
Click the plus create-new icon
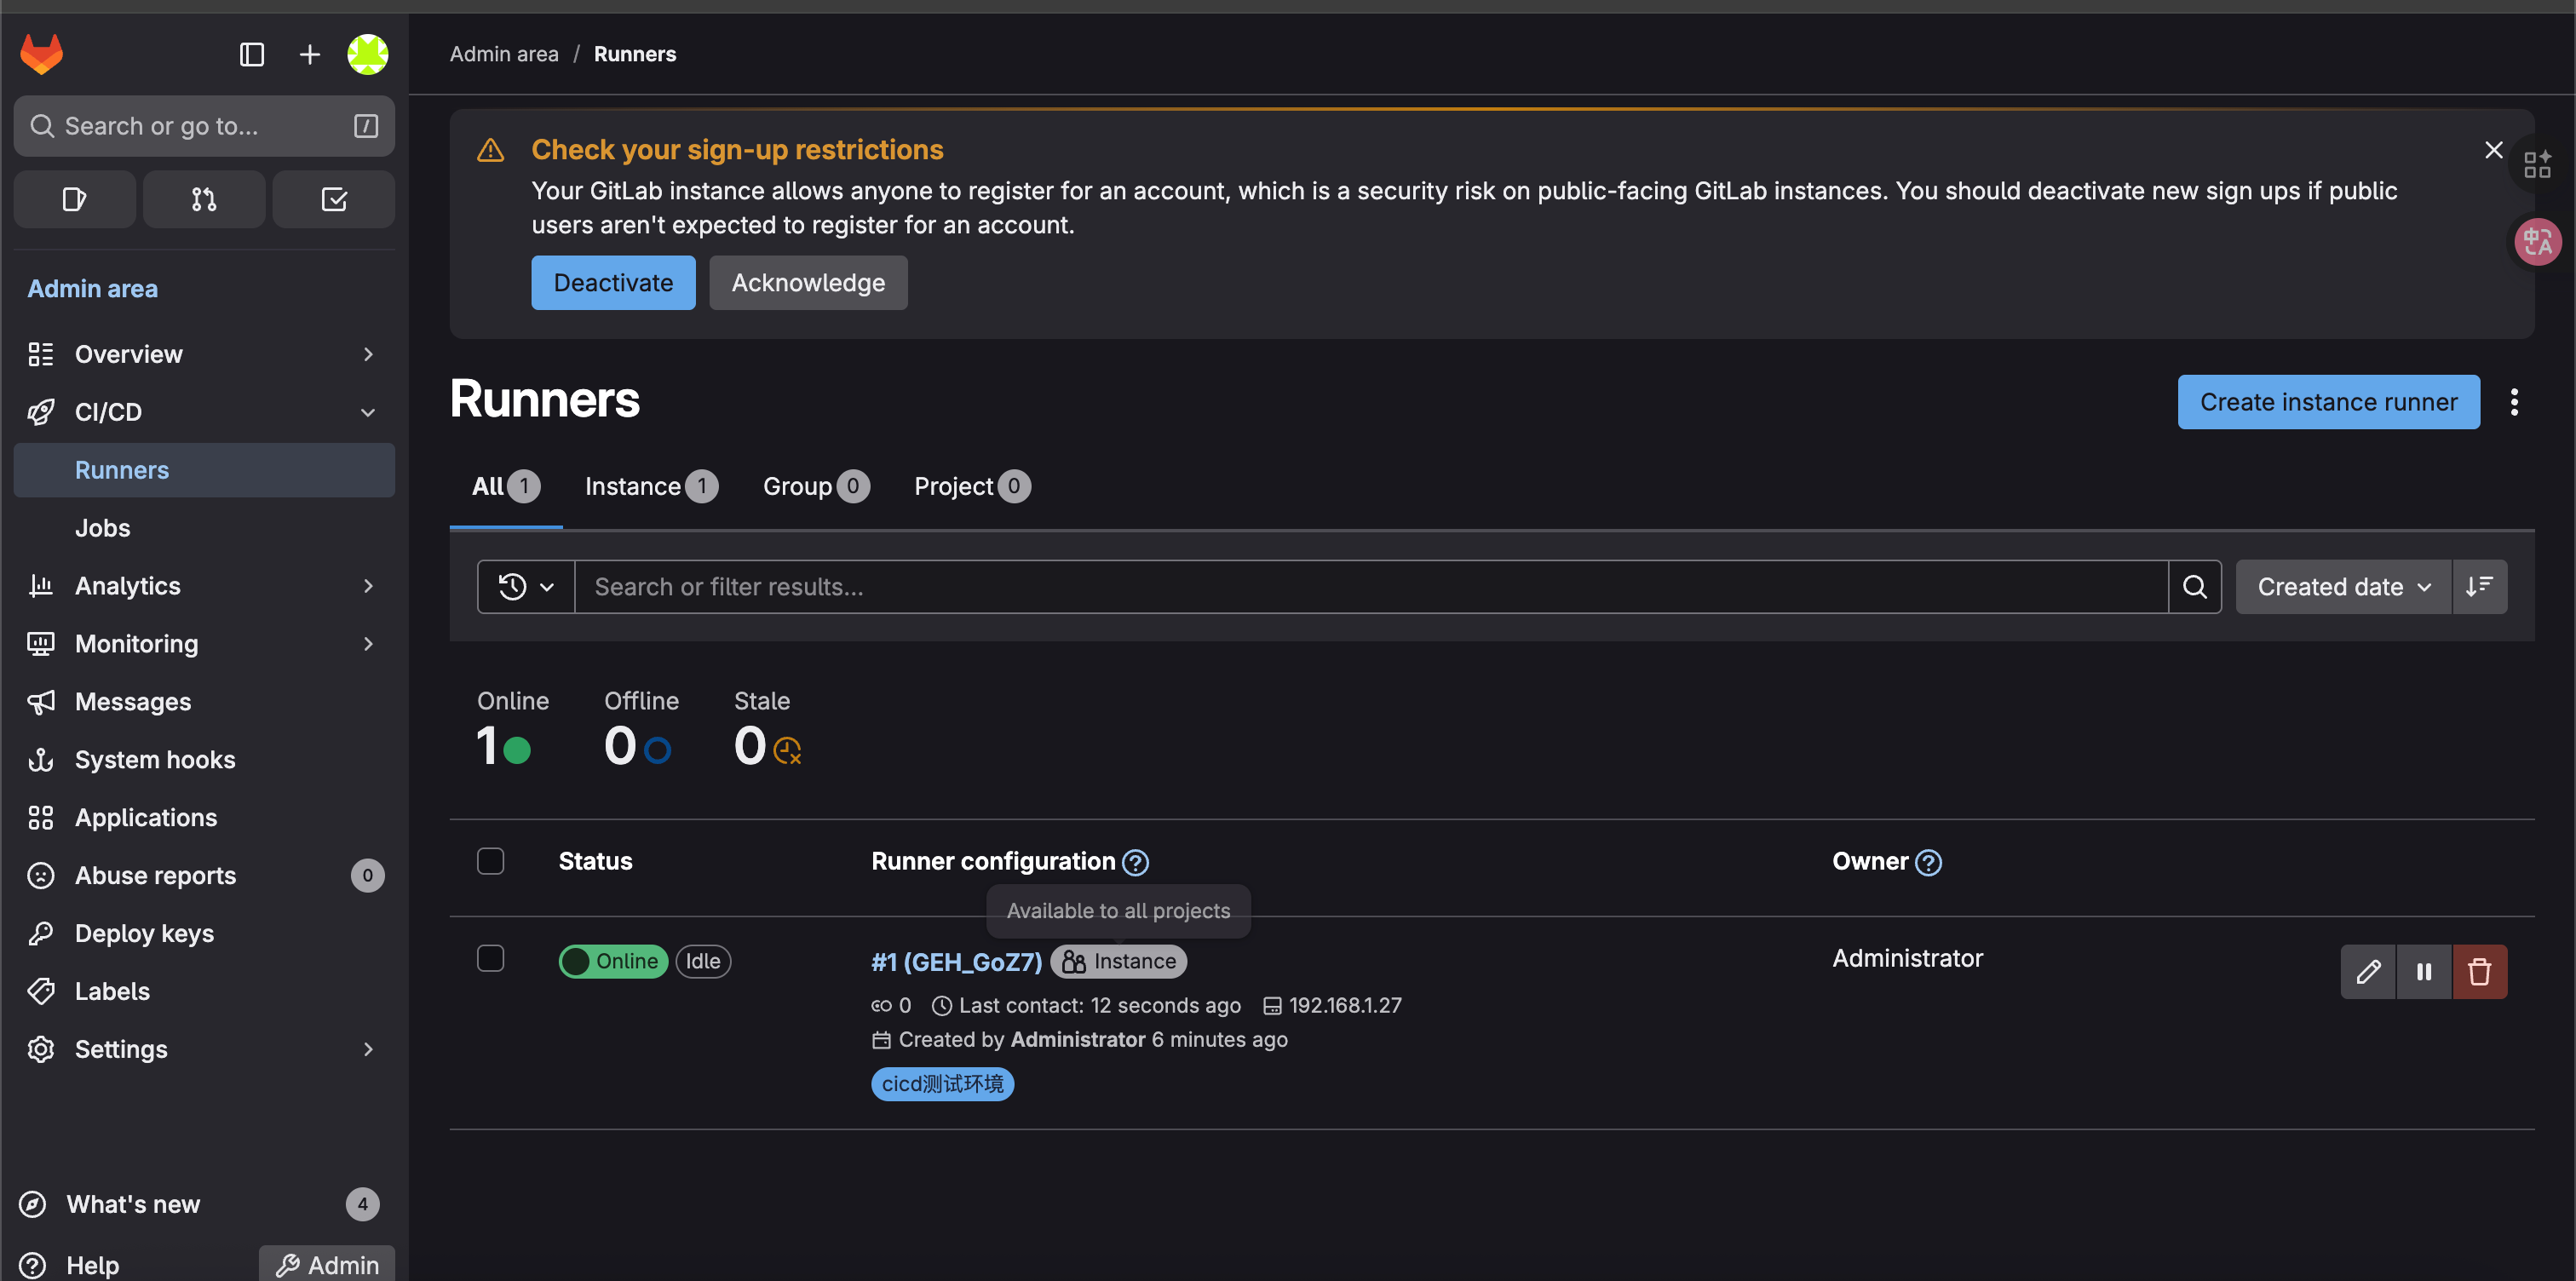[309, 54]
